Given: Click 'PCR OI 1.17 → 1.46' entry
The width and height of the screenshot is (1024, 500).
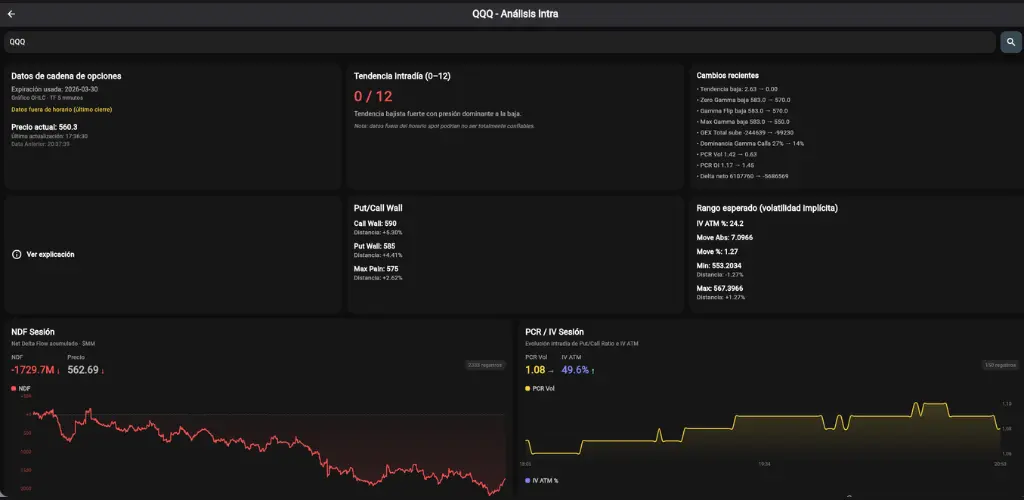Looking at the screenshot, I should point(726,165).
